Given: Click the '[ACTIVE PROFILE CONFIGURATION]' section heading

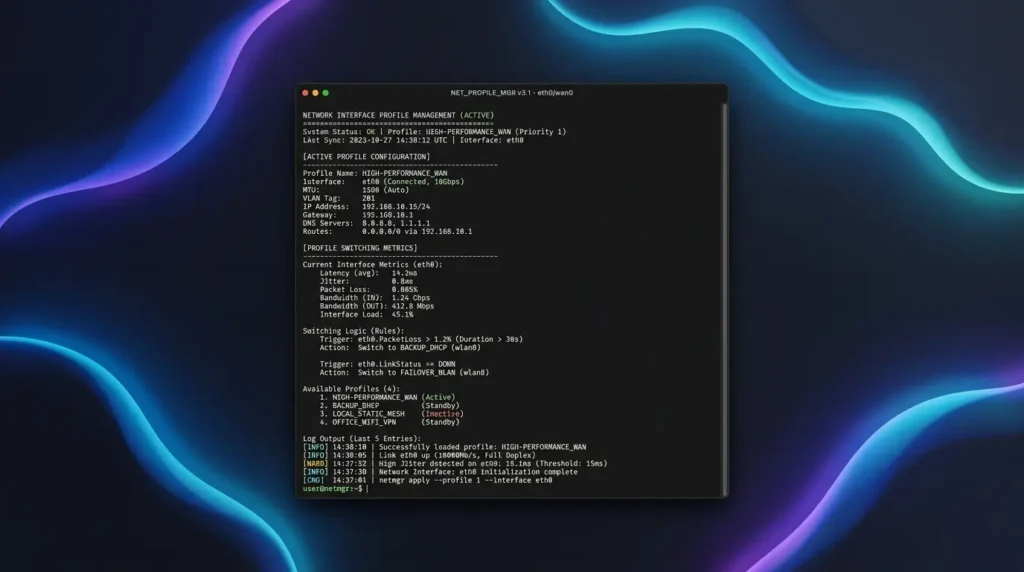Looking at the screenshot, I should tap(366, 157).
